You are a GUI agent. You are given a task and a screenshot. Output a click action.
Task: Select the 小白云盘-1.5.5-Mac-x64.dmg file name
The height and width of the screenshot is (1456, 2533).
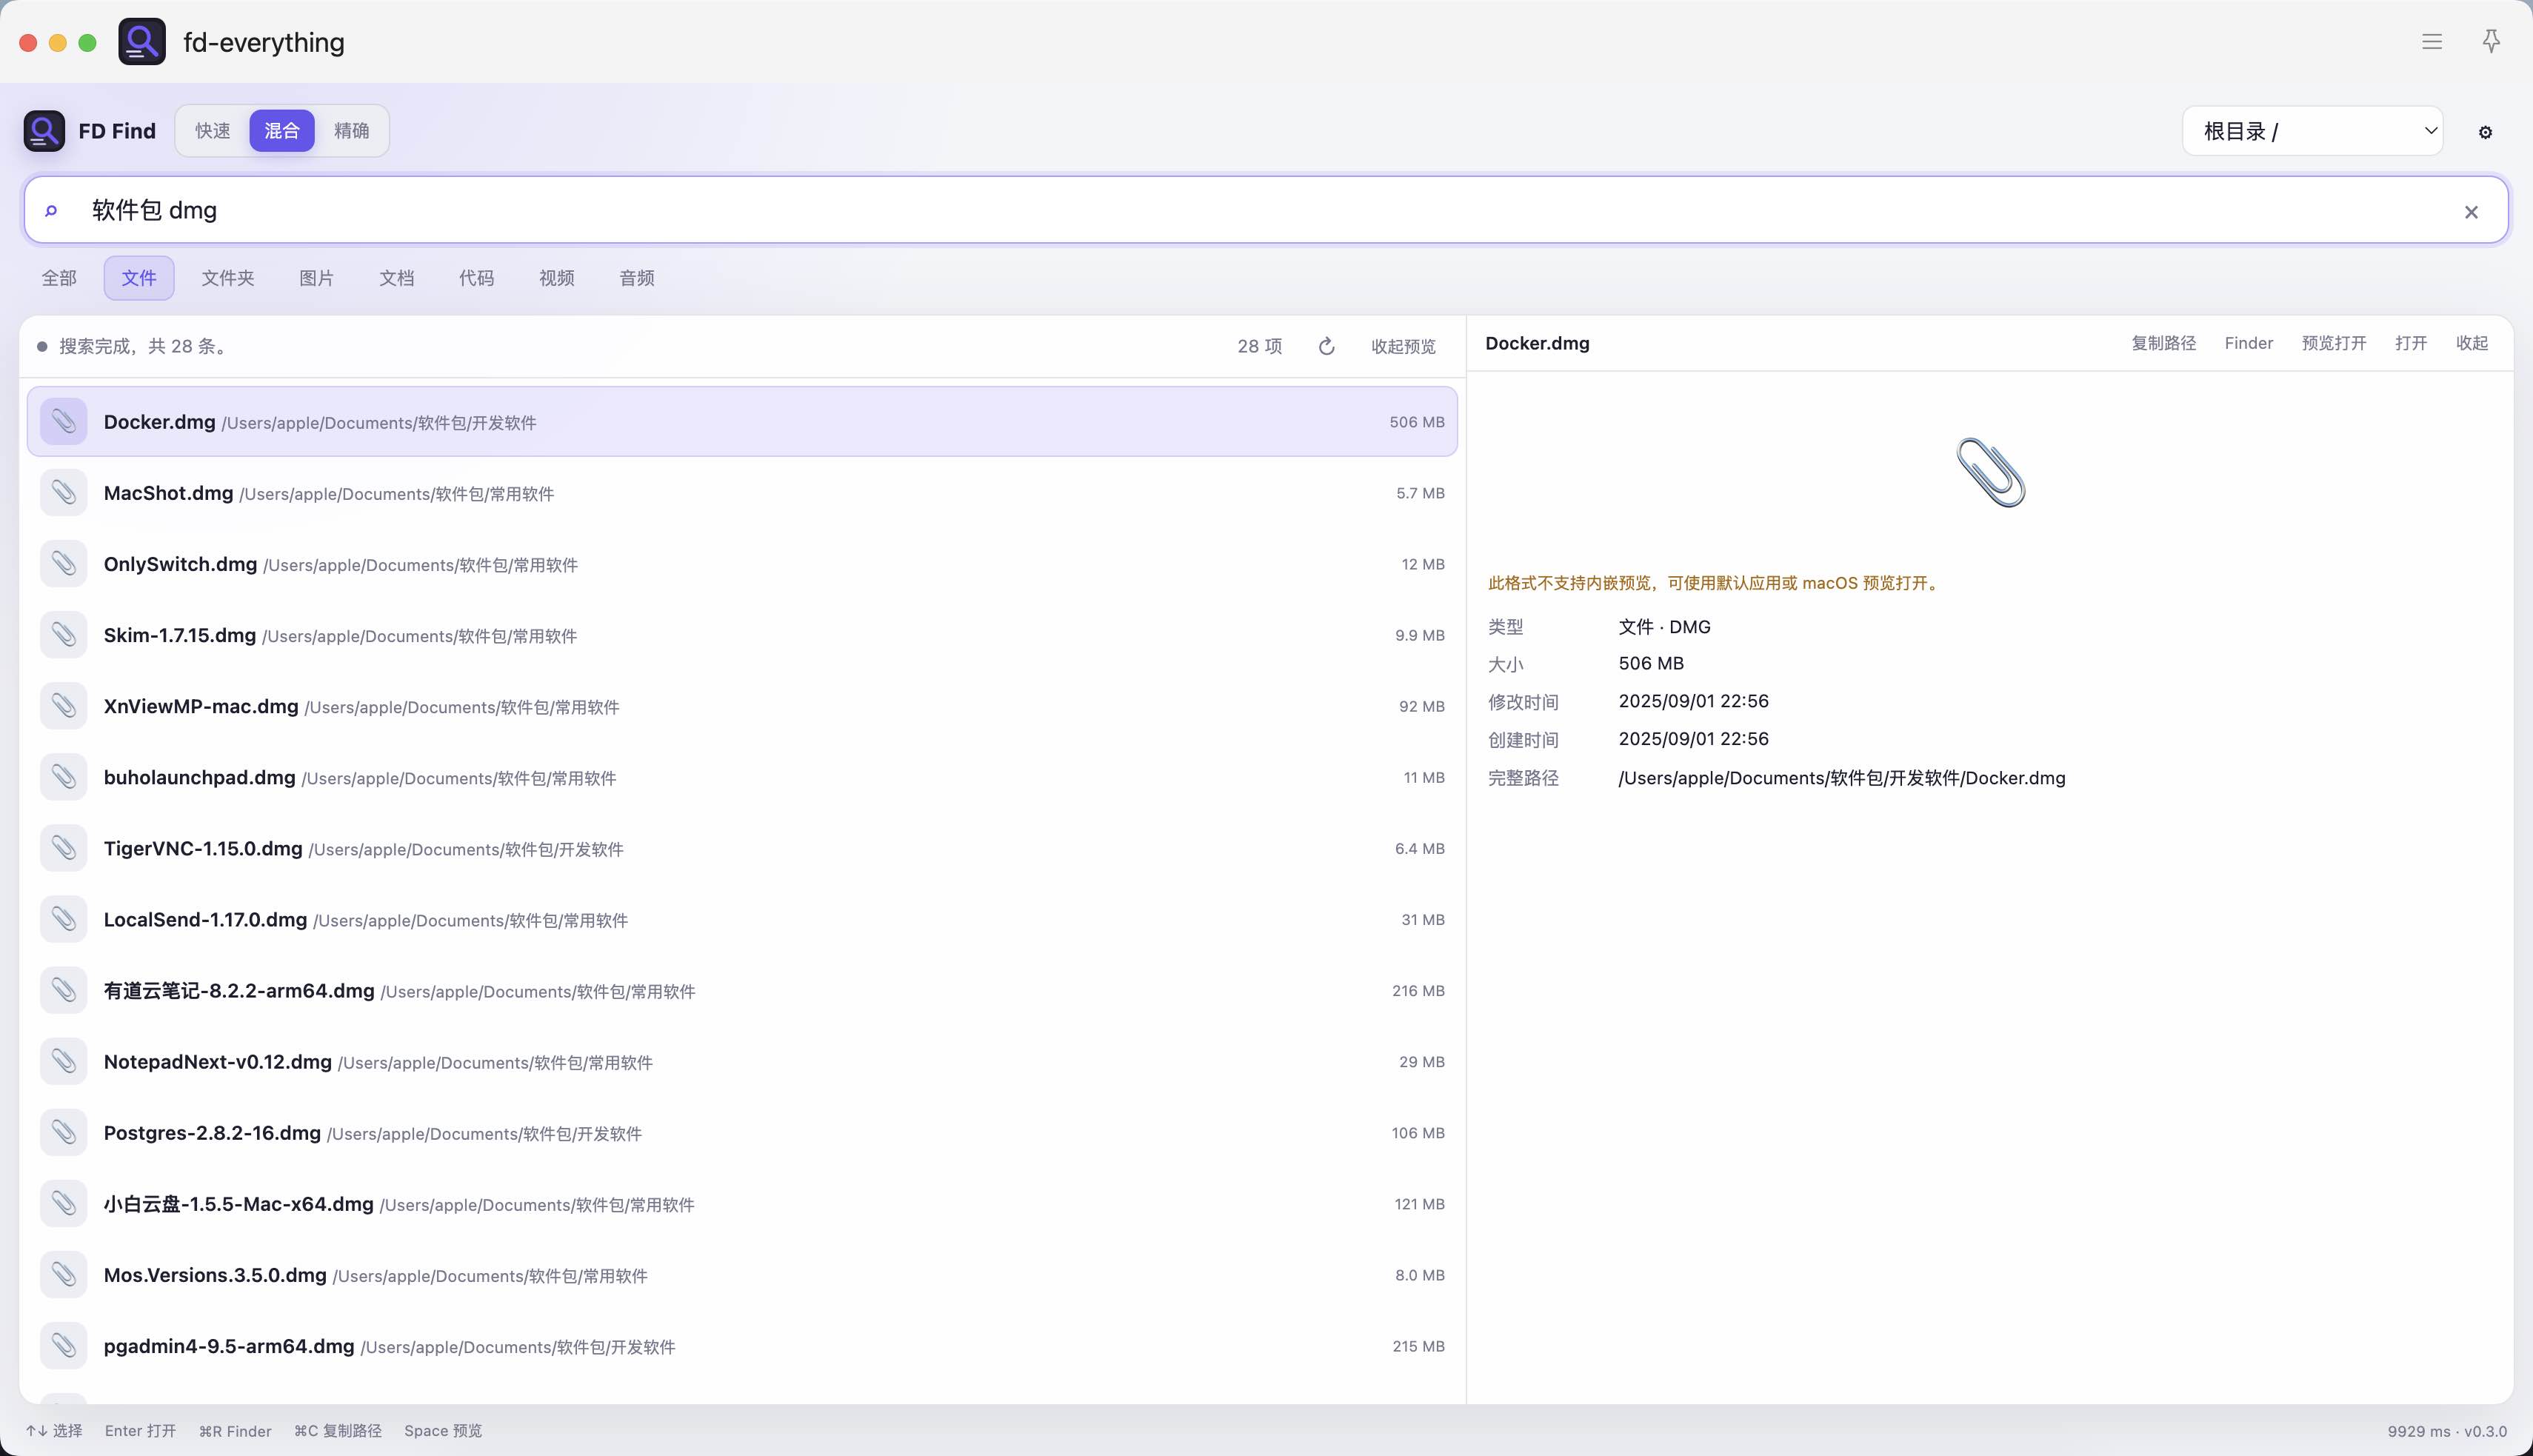239,1203
